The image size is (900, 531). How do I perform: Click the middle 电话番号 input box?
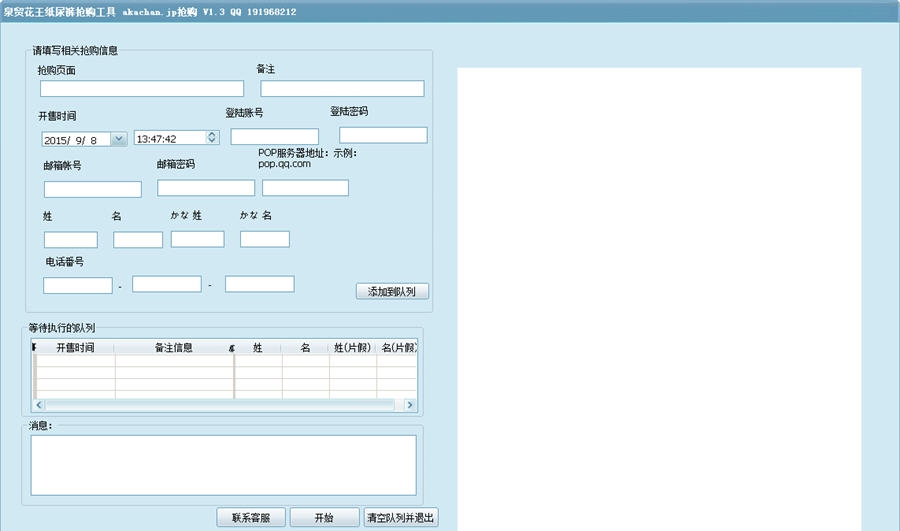(x=166, y=284)
